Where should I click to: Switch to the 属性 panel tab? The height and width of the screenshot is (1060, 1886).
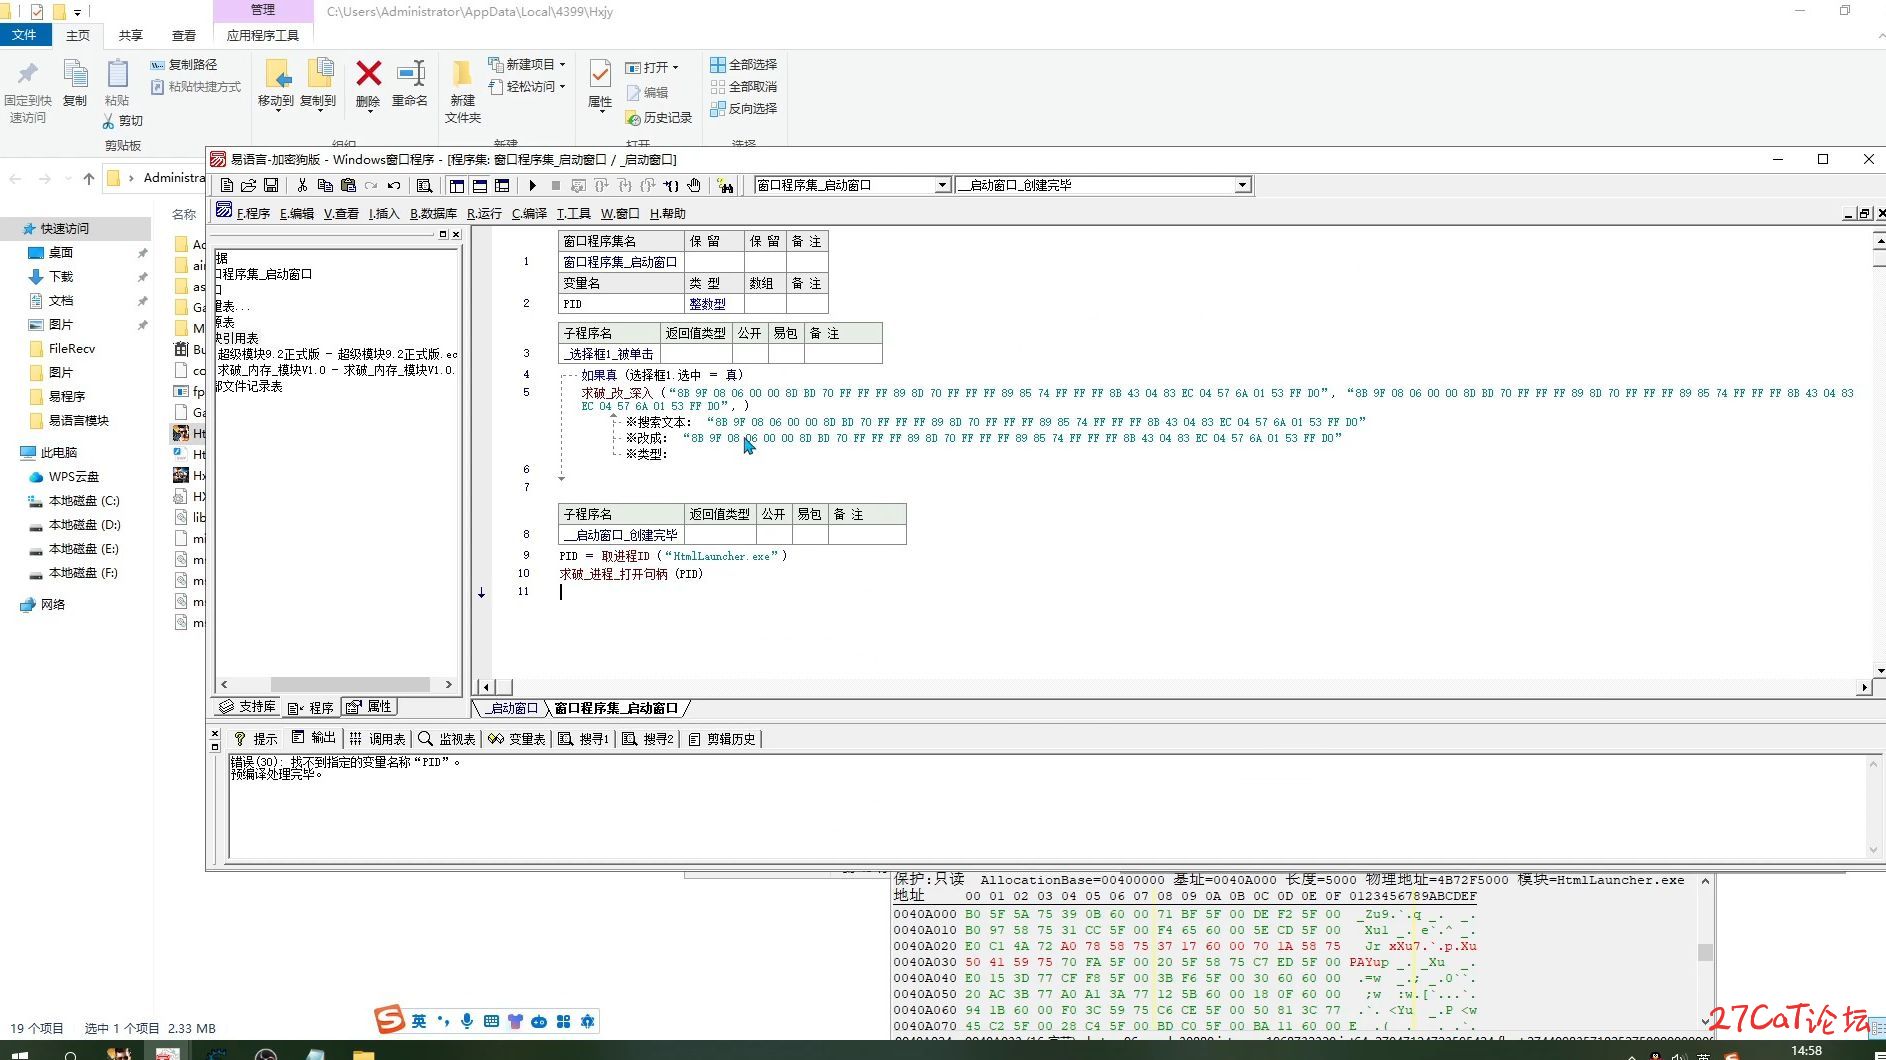369,707
